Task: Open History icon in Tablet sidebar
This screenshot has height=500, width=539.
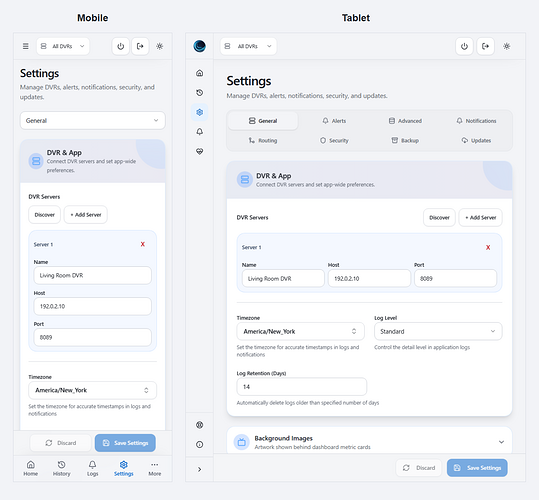Action: (199, 92)
